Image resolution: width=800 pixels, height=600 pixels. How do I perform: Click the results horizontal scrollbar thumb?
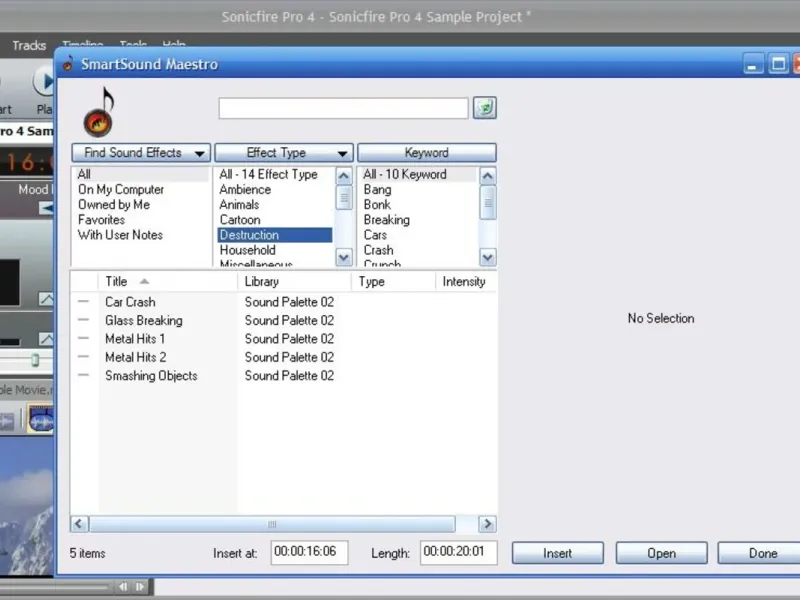(272, 524)
